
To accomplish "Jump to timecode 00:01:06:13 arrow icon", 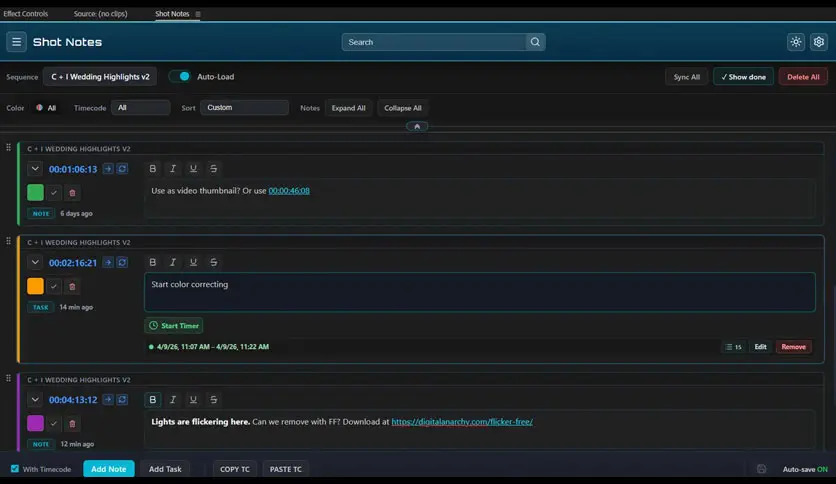I will [x=108, y=168].
